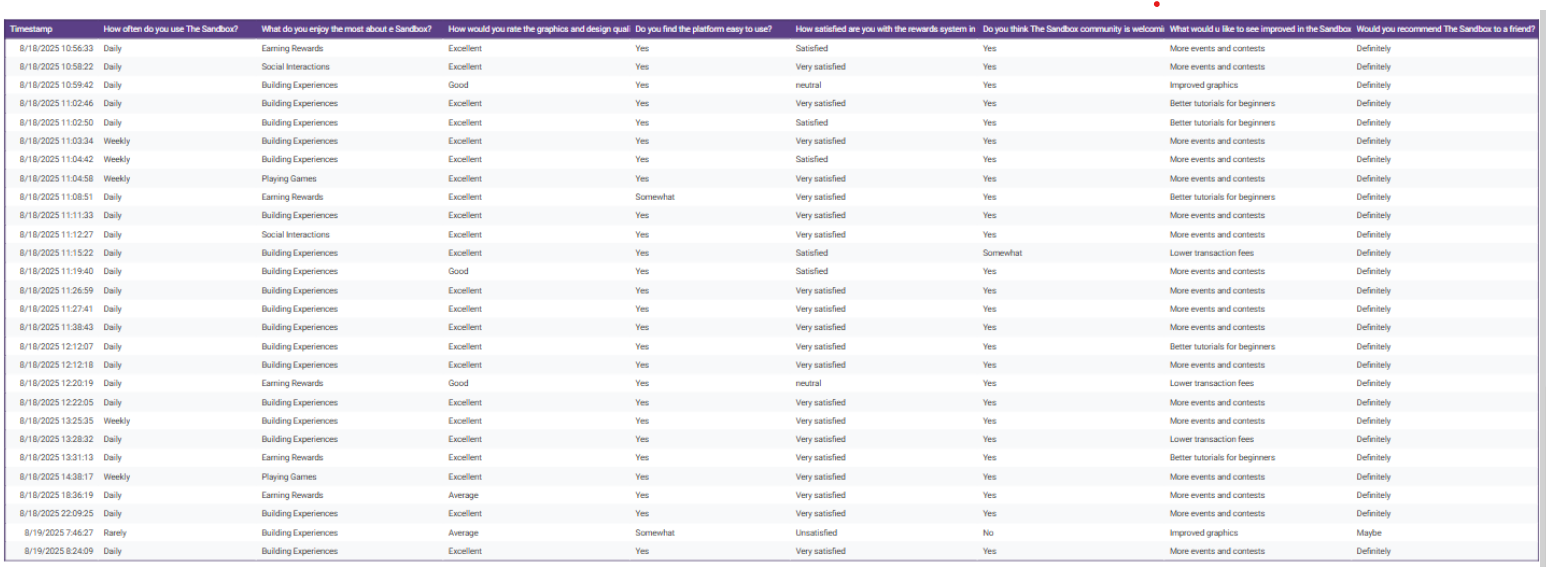Click "Good" in the 11:19:40 row
Viewport: 1546px width, 567px height.
click(458, 272)
